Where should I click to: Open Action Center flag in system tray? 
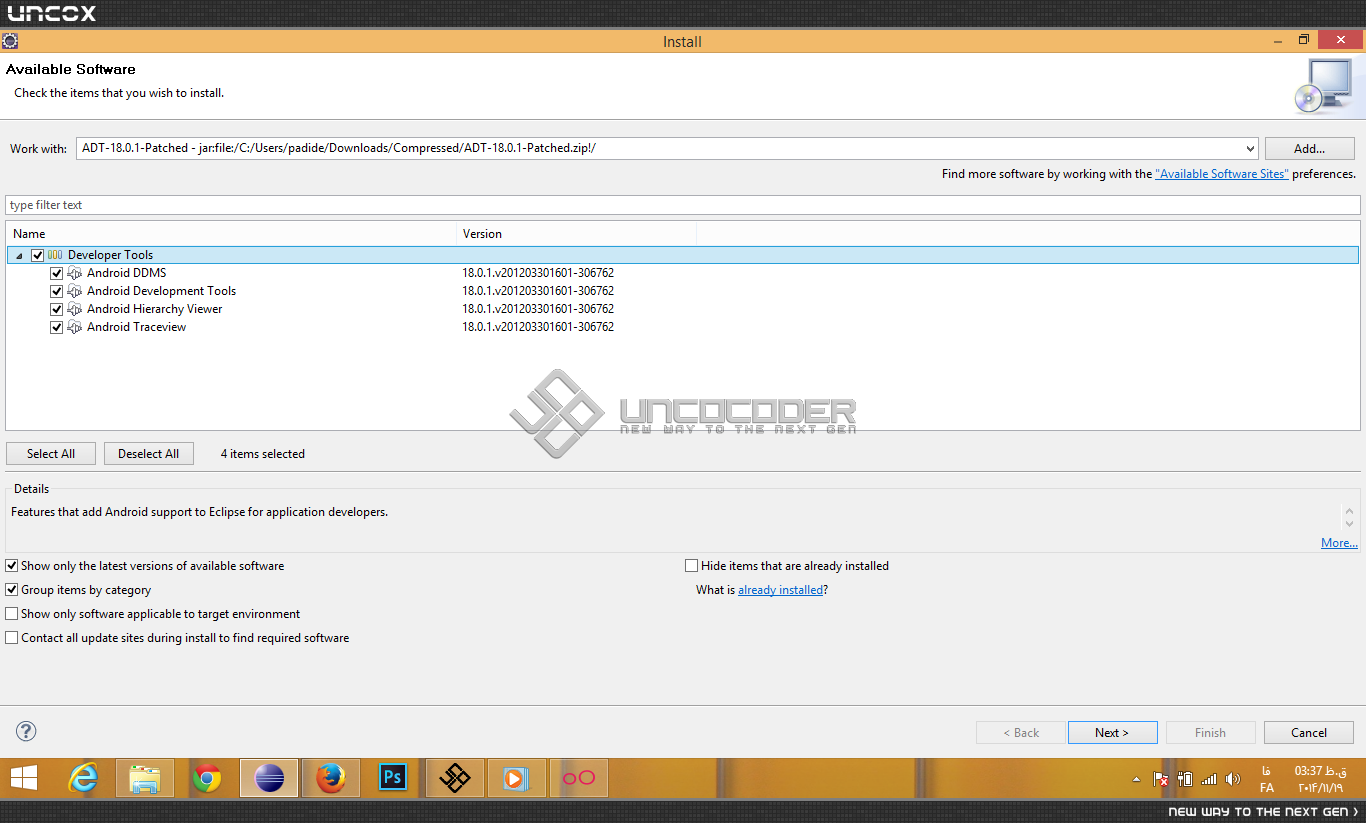pos(1161,779)
